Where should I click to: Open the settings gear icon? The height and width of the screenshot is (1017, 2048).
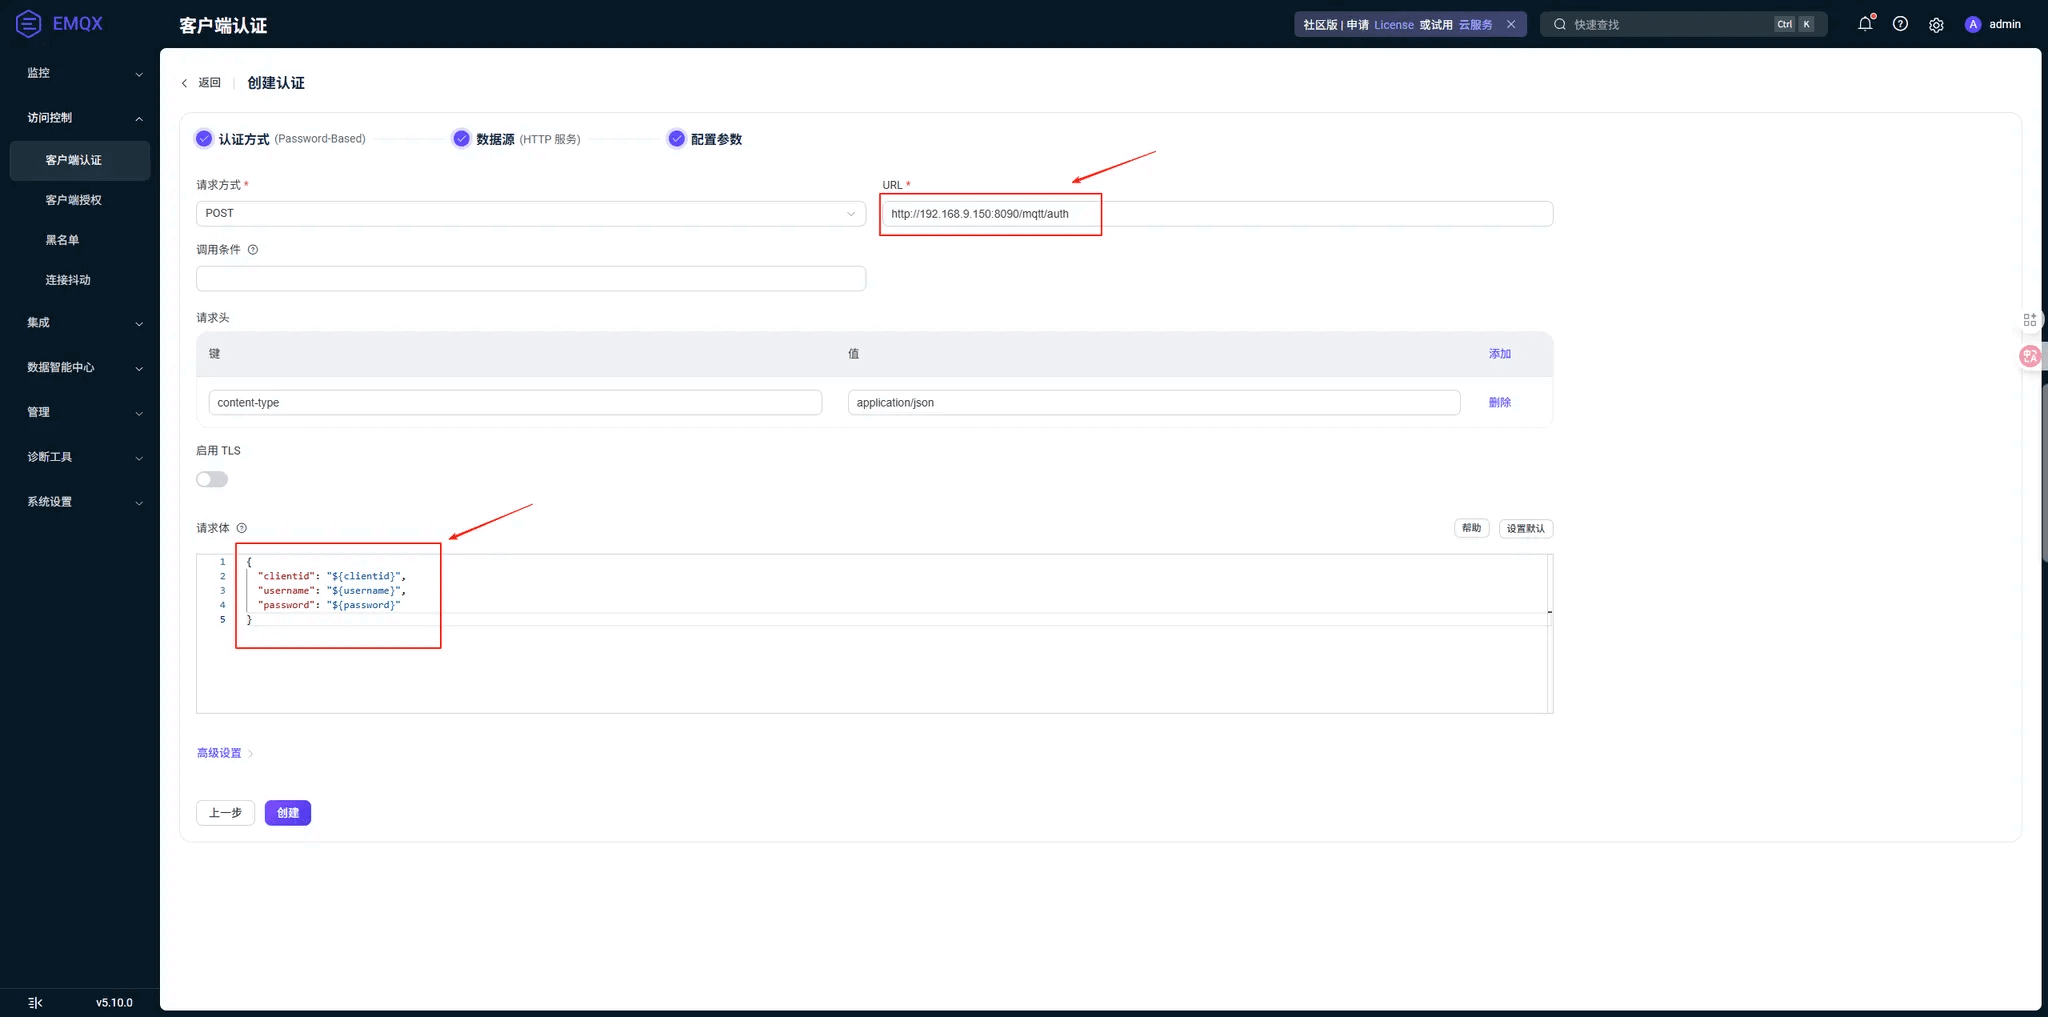pos(1936,25)
